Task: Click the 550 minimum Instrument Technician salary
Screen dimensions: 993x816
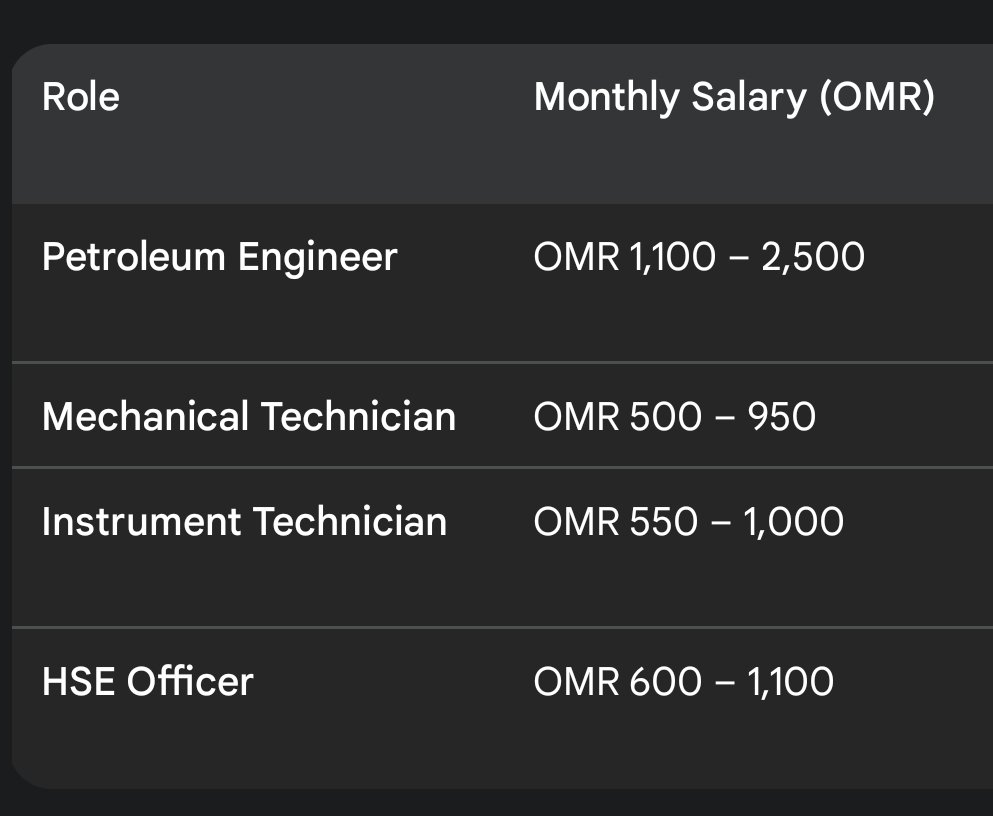Action: point(663,521)
